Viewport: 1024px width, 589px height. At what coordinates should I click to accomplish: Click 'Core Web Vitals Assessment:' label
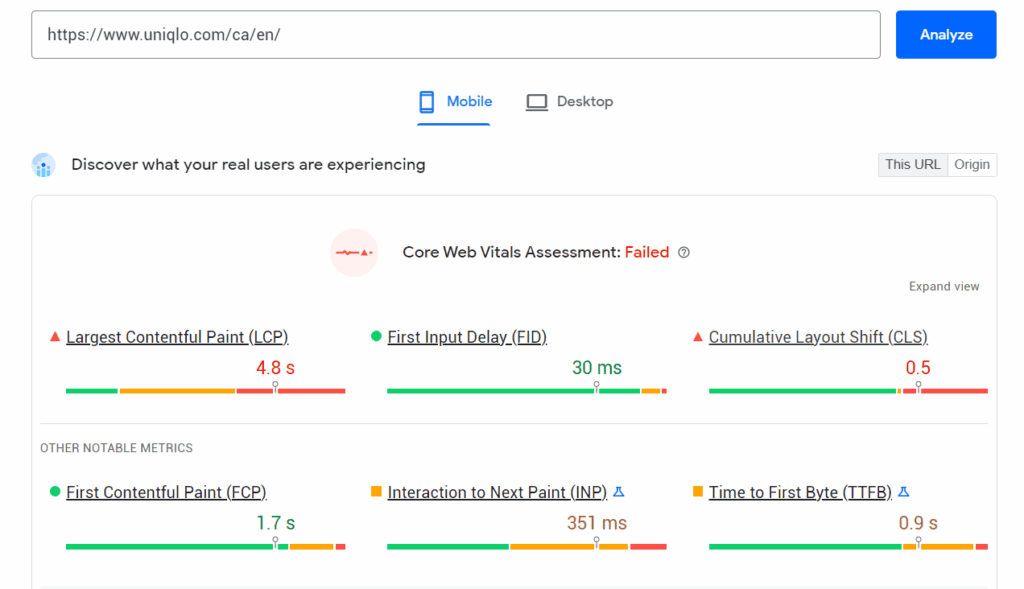pyautogui.click(x=511, y=253)
